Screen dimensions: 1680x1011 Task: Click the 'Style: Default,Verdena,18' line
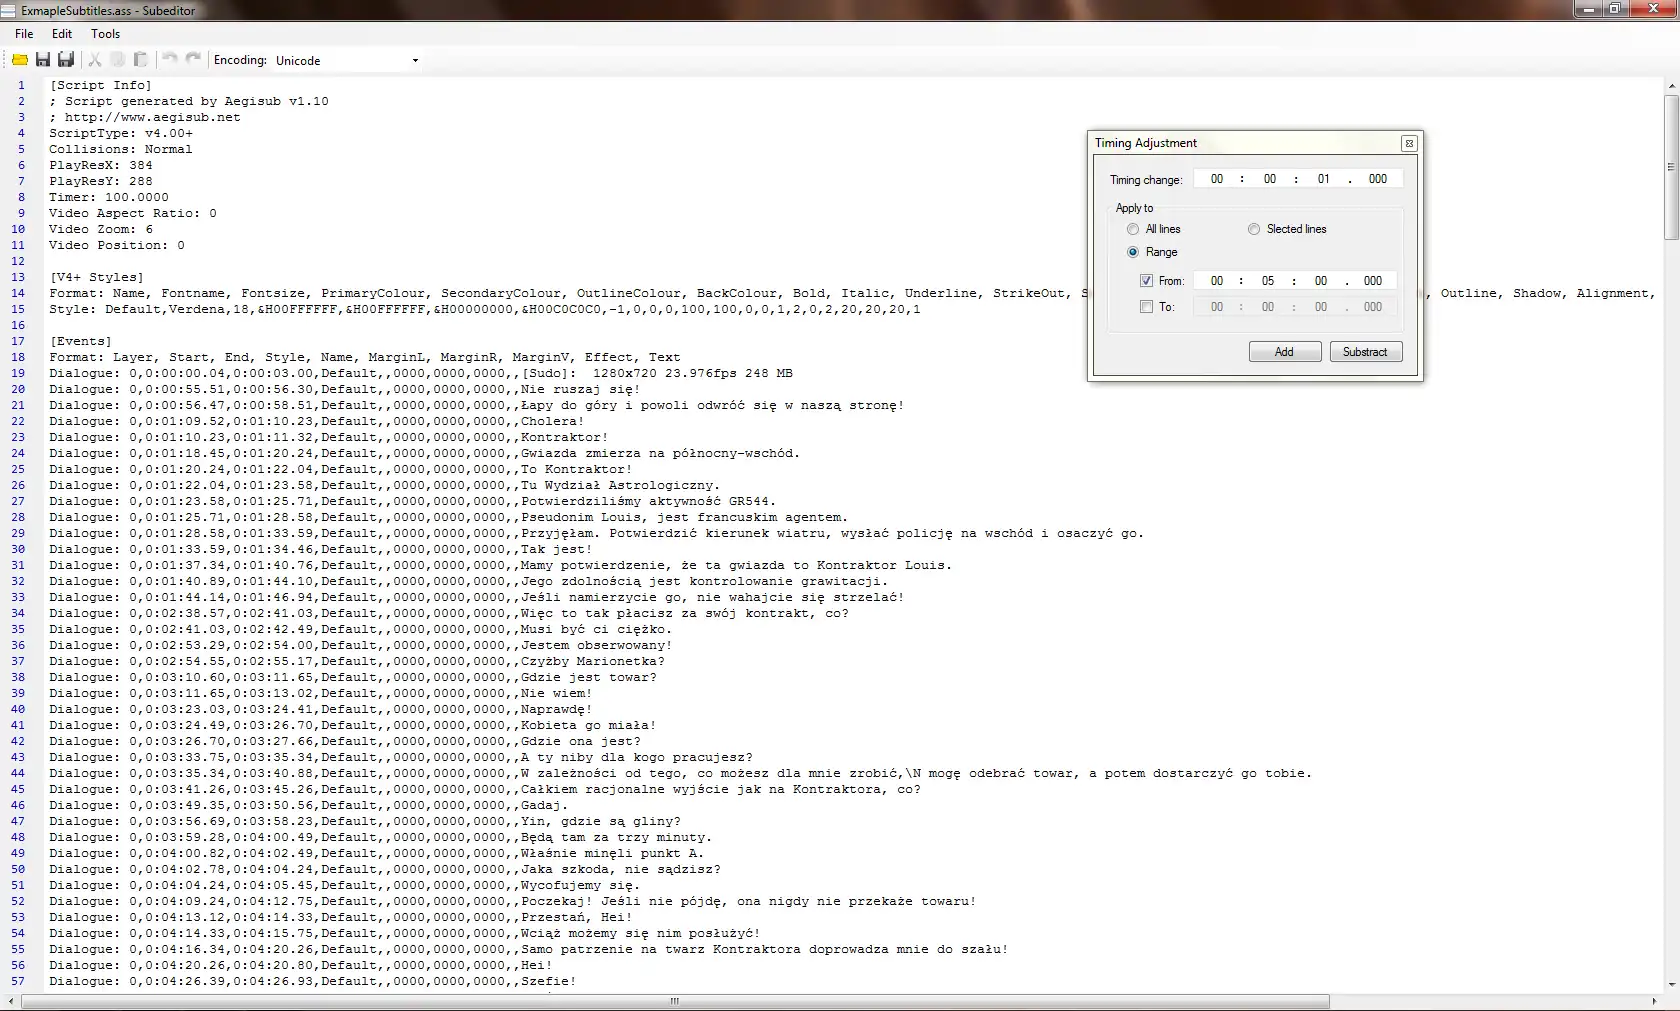click(485, 310)
